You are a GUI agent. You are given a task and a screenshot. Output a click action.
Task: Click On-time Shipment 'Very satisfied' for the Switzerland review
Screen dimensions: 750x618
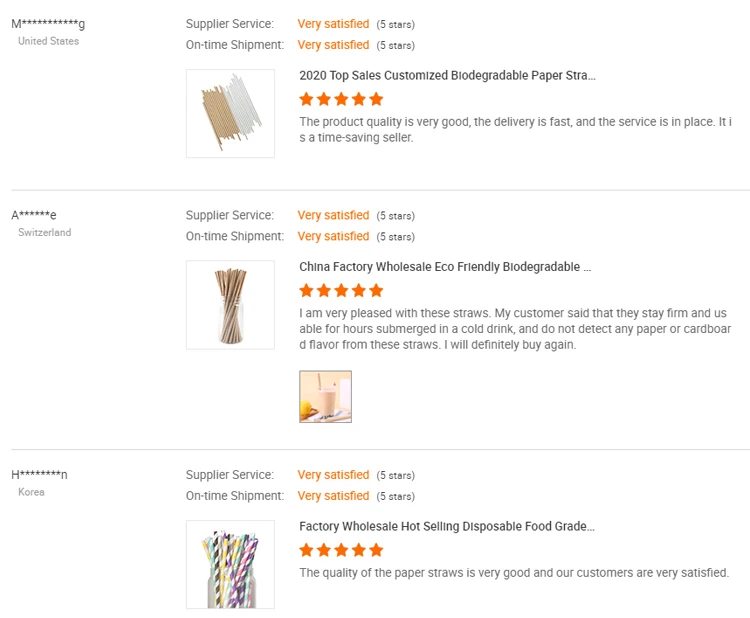tap(333, 236)
